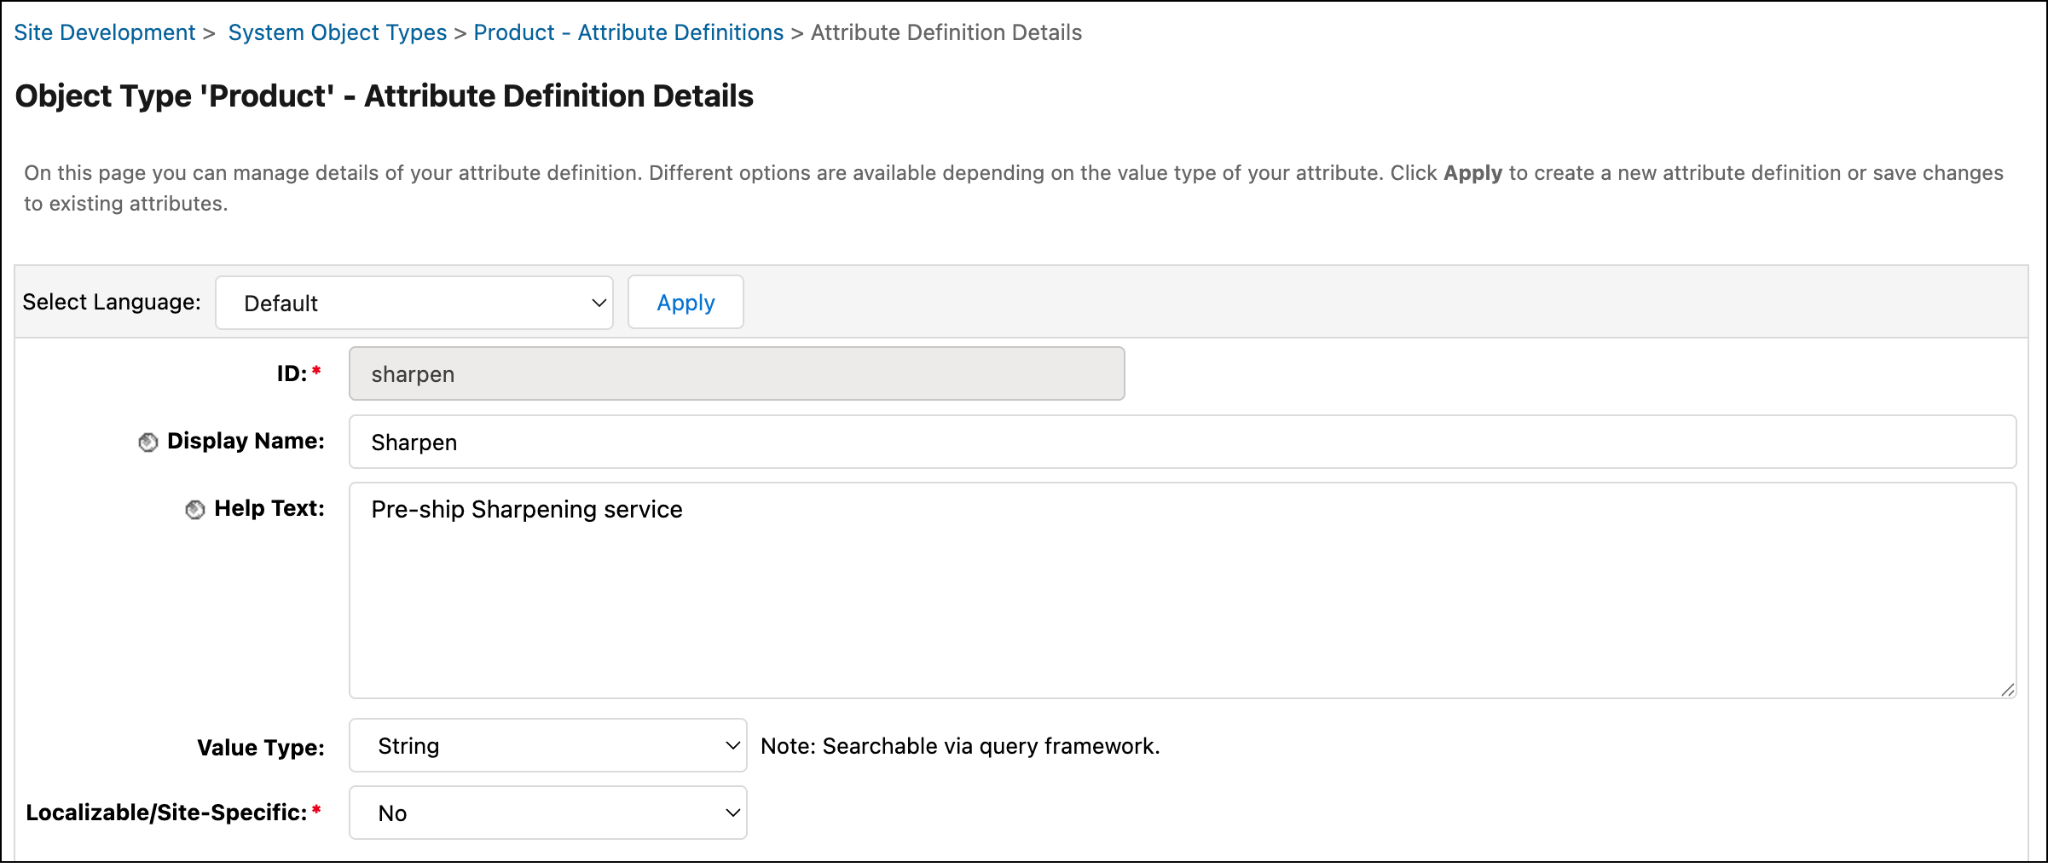Screen dimensions: 2048x863
Task: Click the Object Type 'Product' page heading
Action: (384, 96)
